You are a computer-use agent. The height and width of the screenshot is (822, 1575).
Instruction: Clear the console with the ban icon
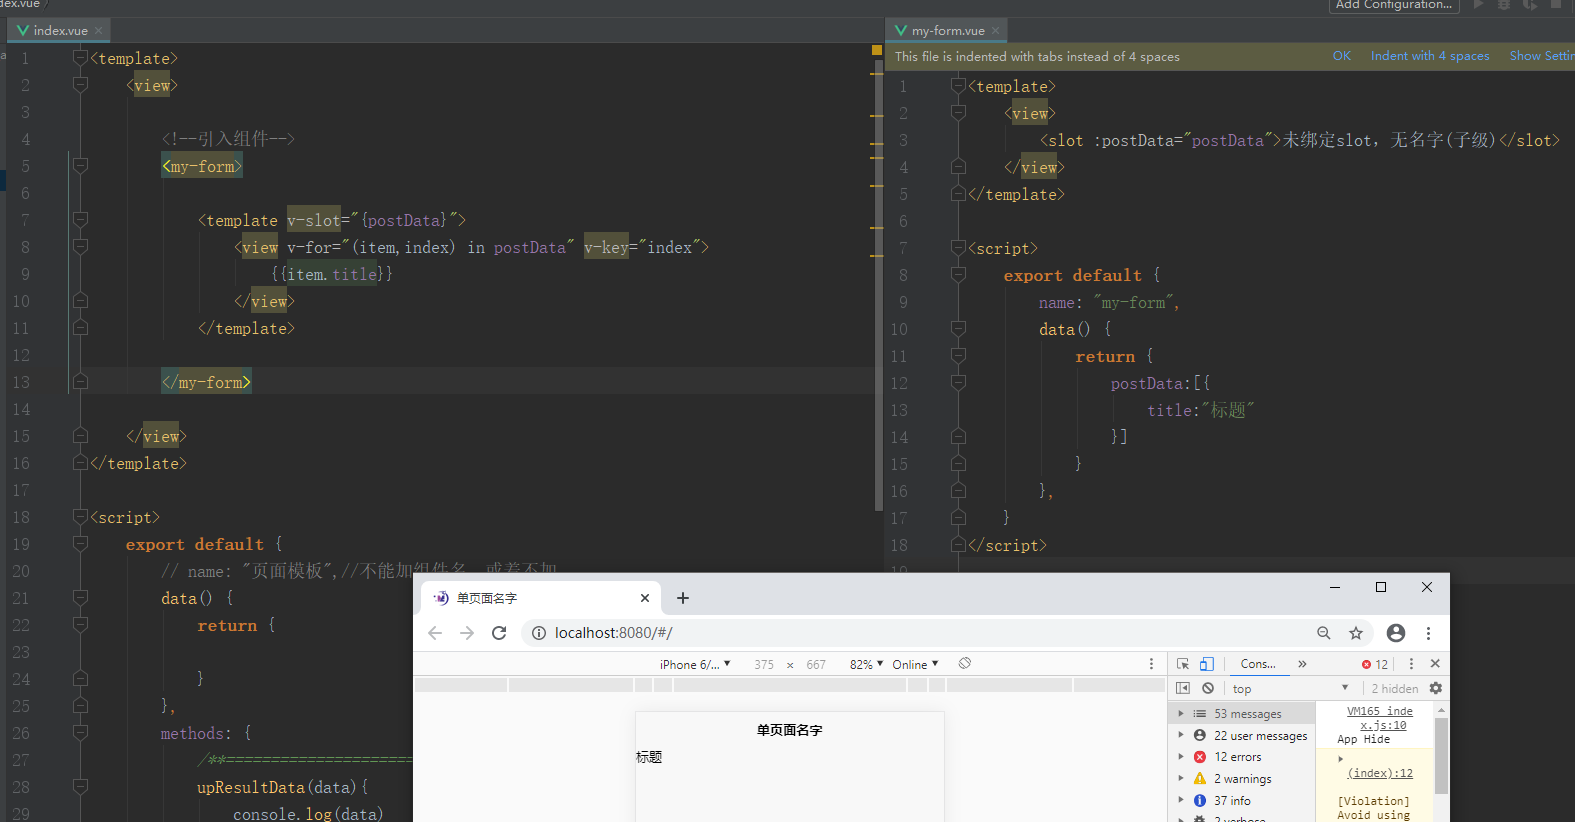(x=1208, y=688)
